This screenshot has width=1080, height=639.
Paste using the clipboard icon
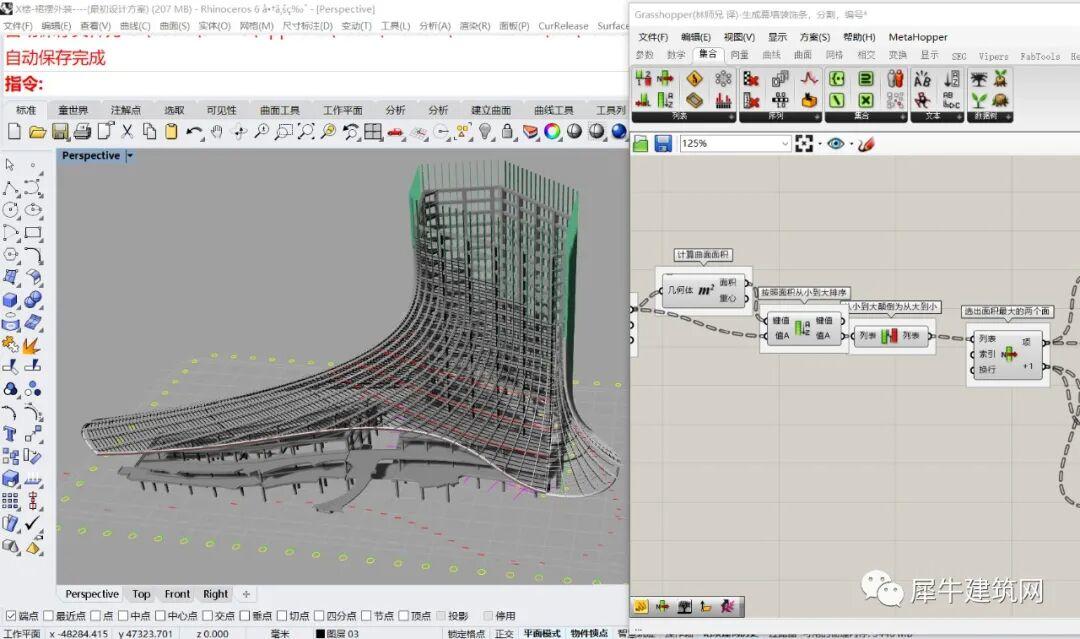(x=172, y=131)
